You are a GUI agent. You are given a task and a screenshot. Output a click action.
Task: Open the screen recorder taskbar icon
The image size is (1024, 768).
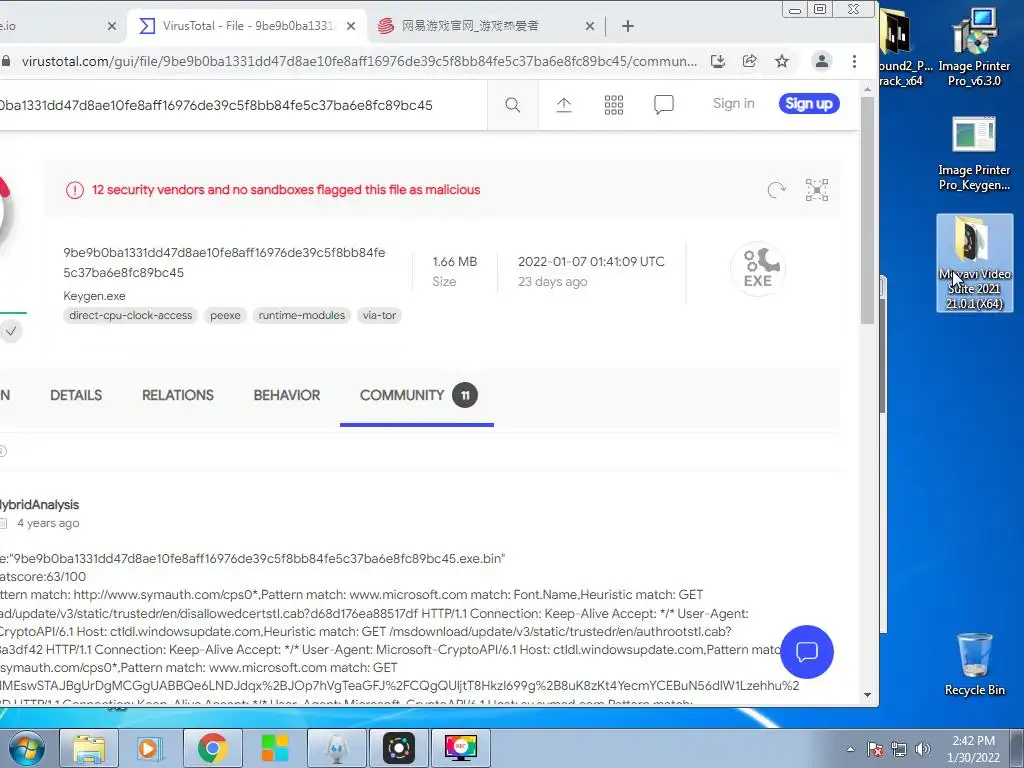coord(460,748)
